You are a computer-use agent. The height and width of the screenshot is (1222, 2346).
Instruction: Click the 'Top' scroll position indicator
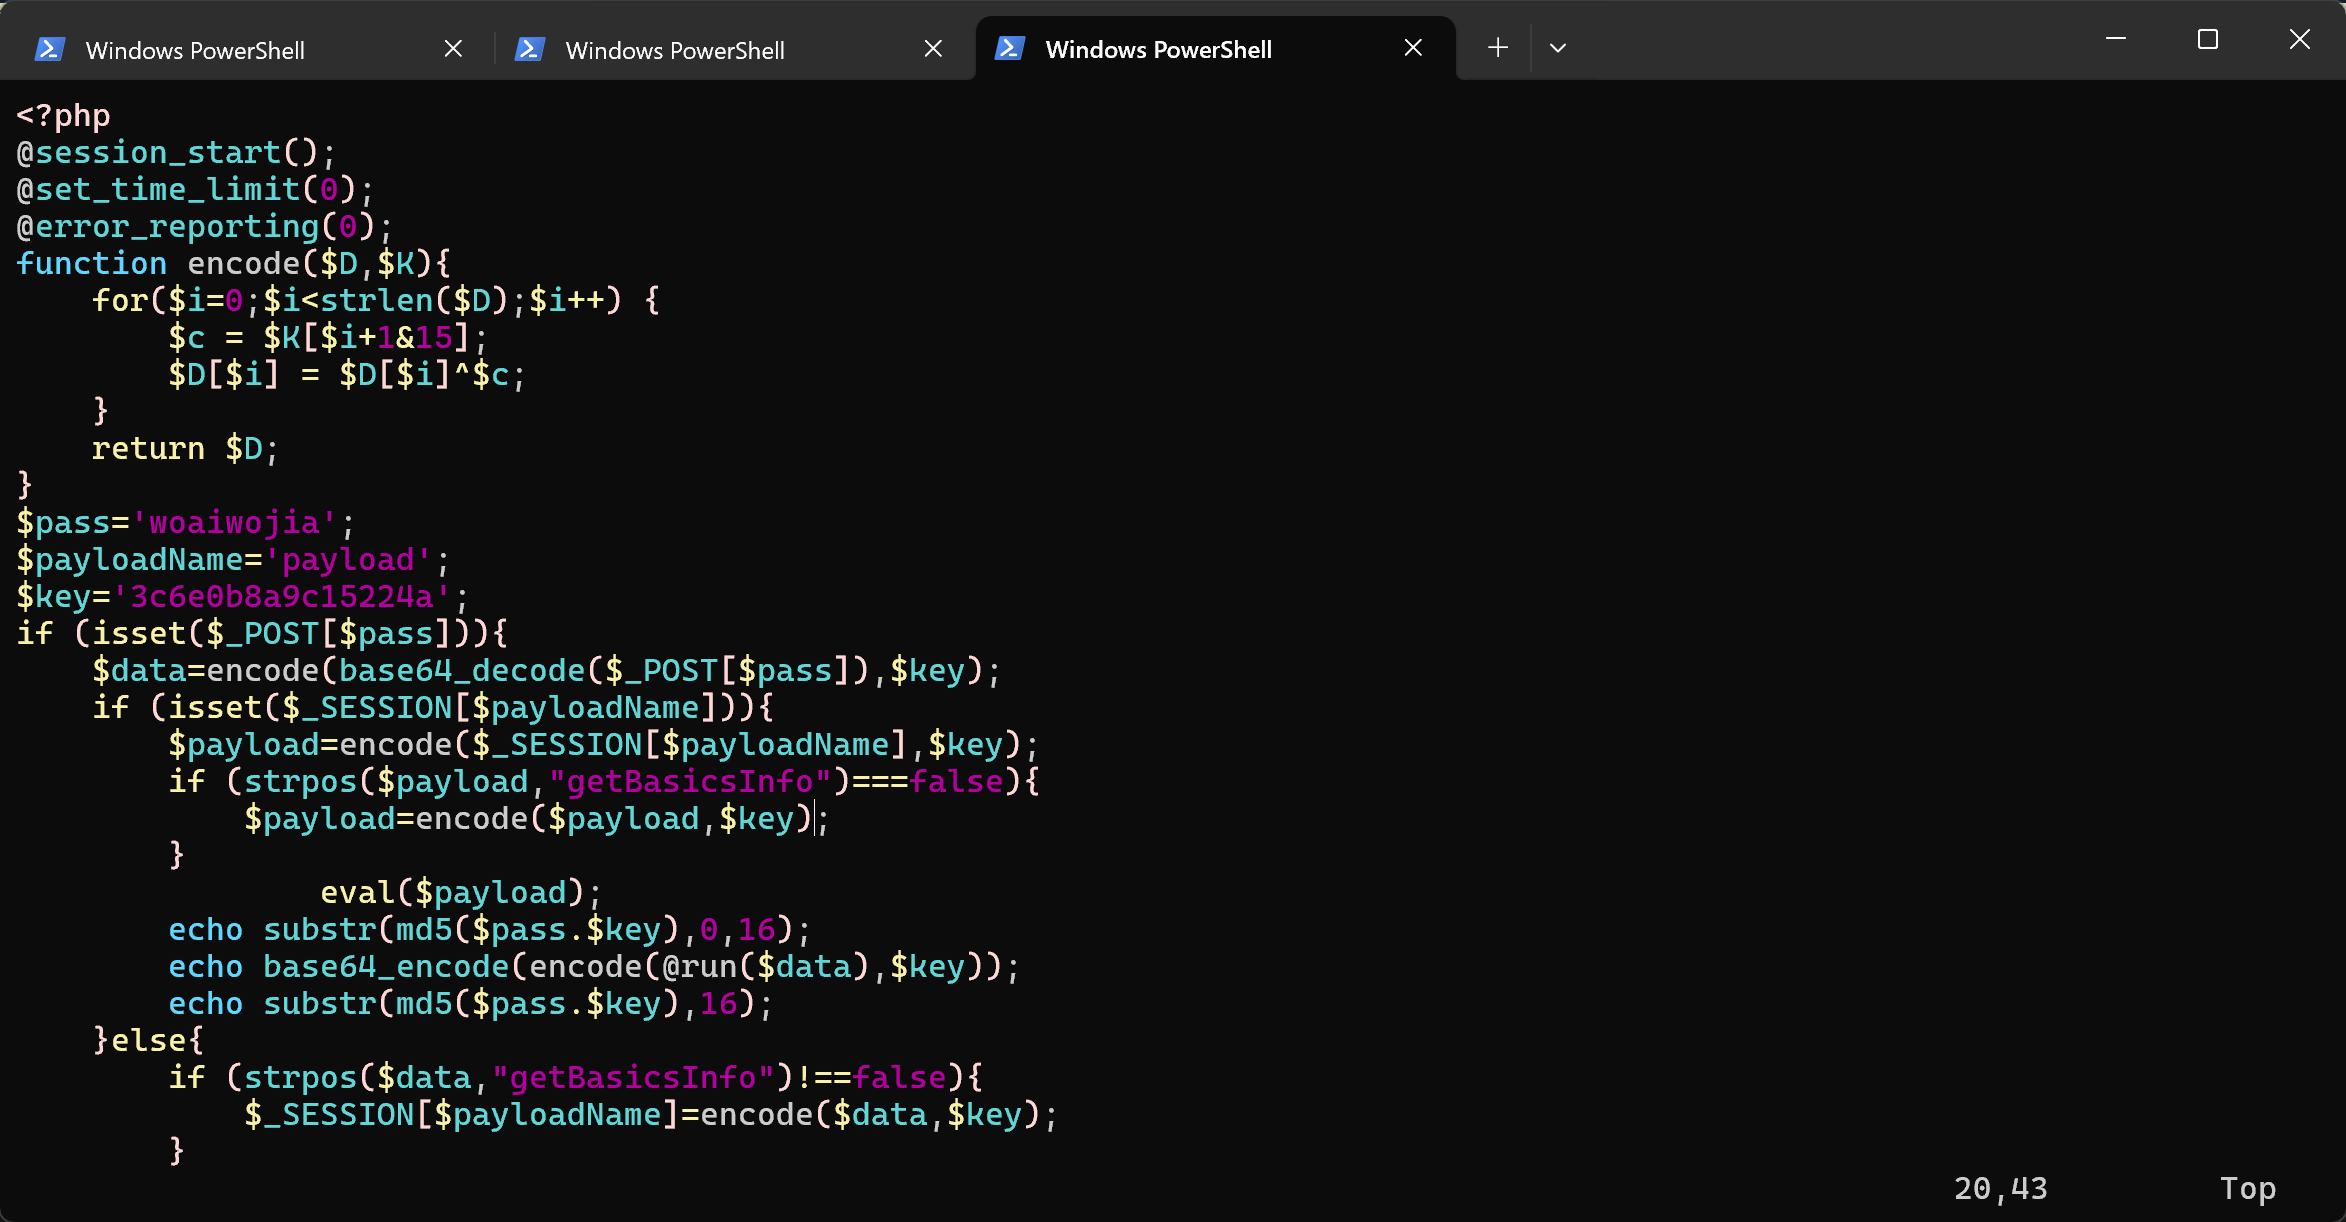(x=2247, y=1187)
